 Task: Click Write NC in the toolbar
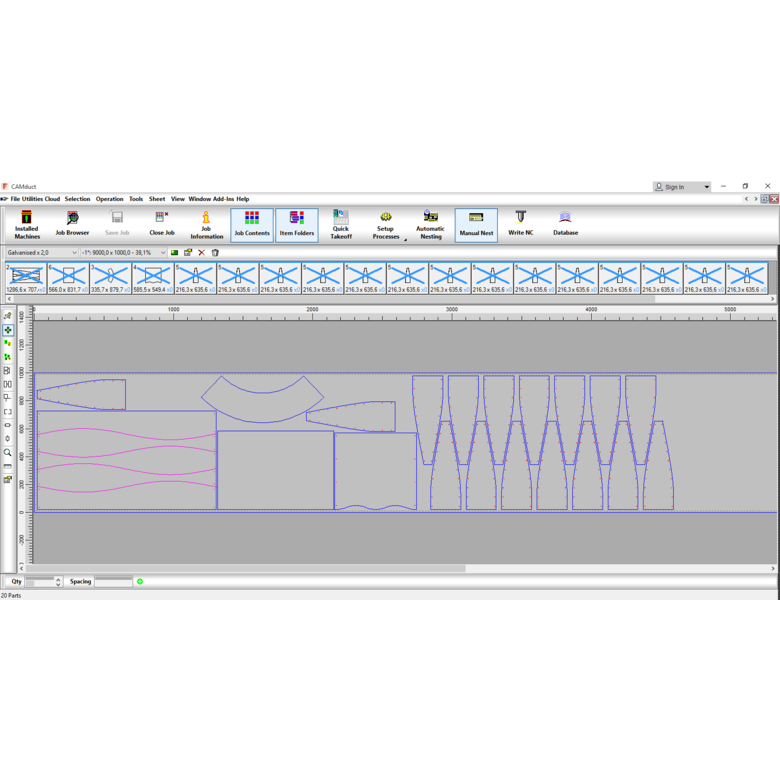(521, 225)
